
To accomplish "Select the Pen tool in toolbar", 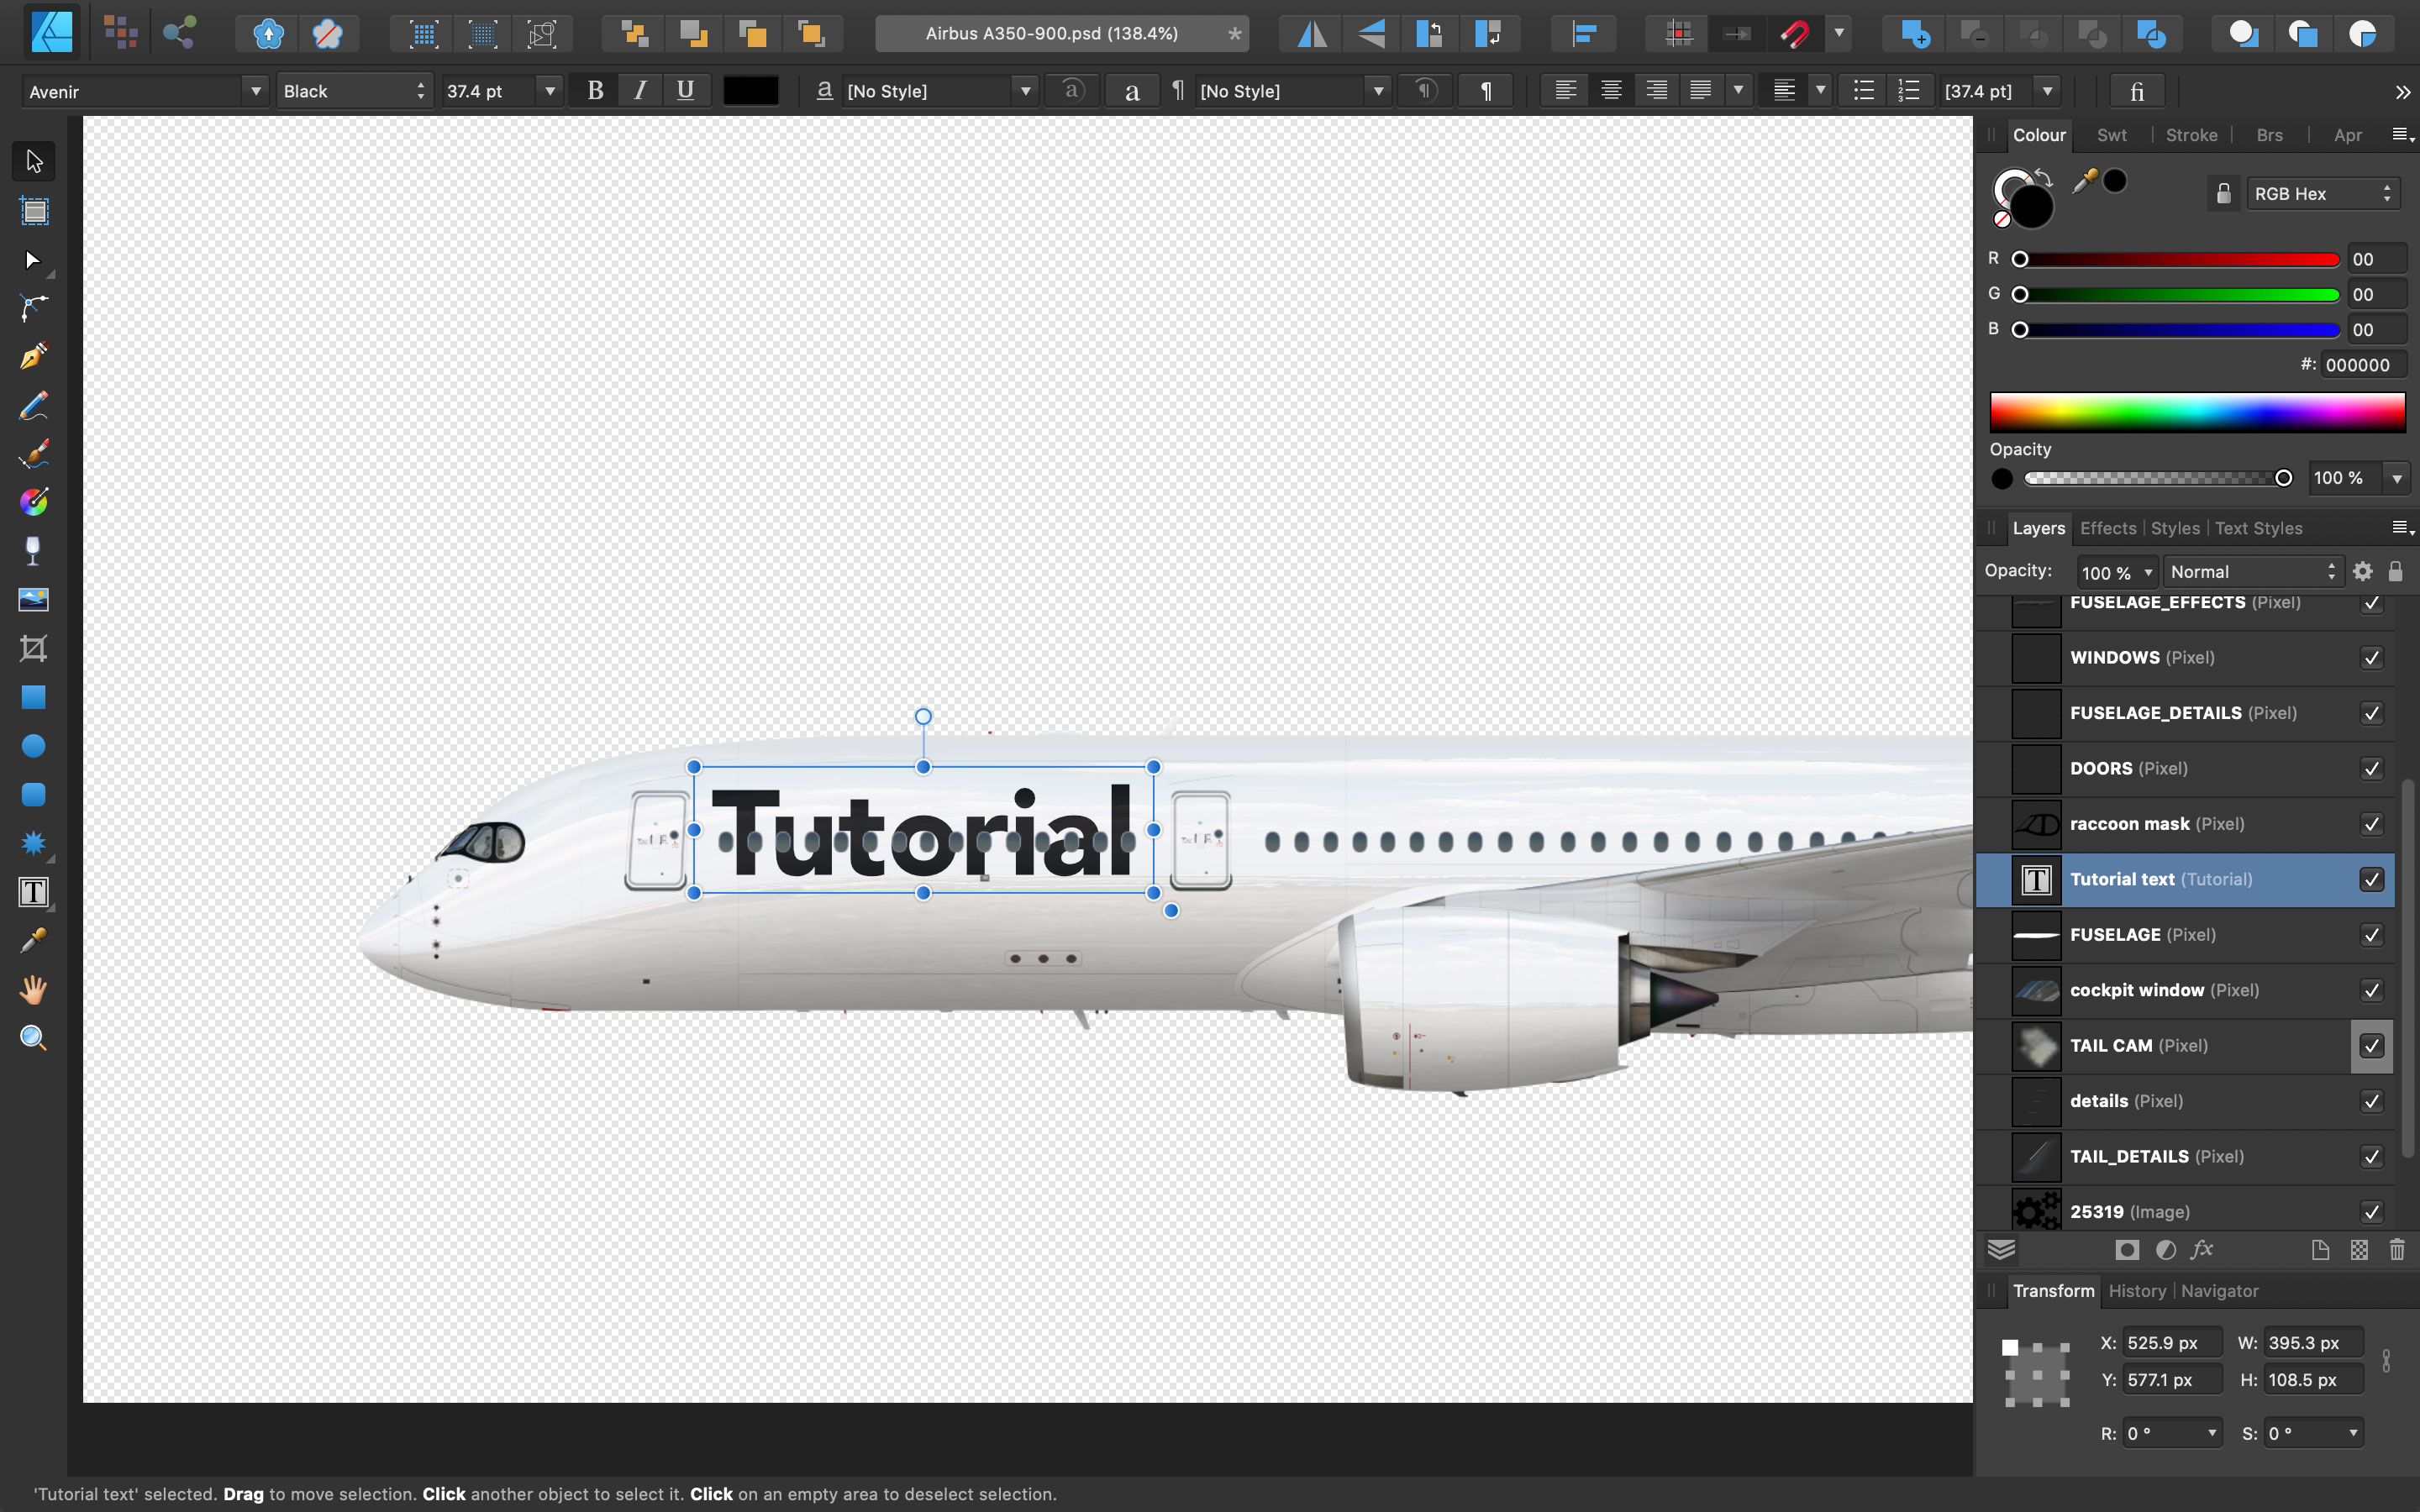I will [34, 356].
